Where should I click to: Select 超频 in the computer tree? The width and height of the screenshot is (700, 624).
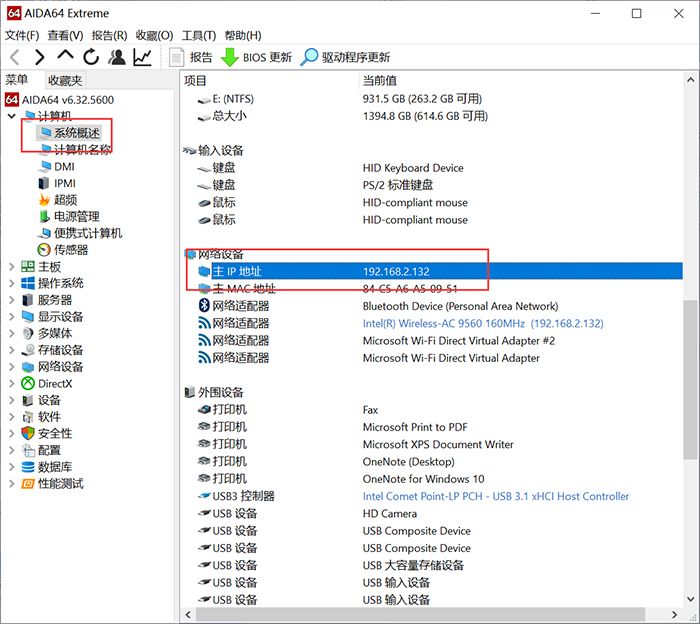(65, 200)
